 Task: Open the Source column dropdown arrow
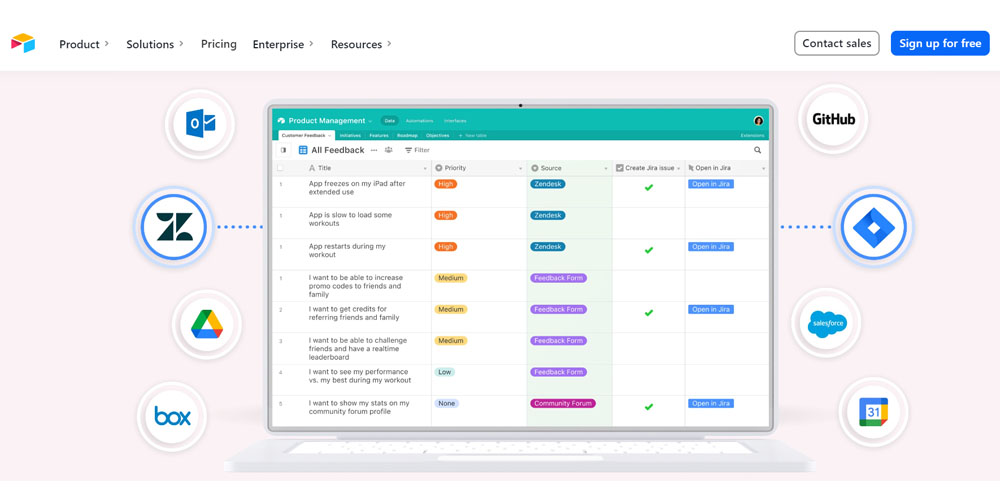tap(606, 168)
